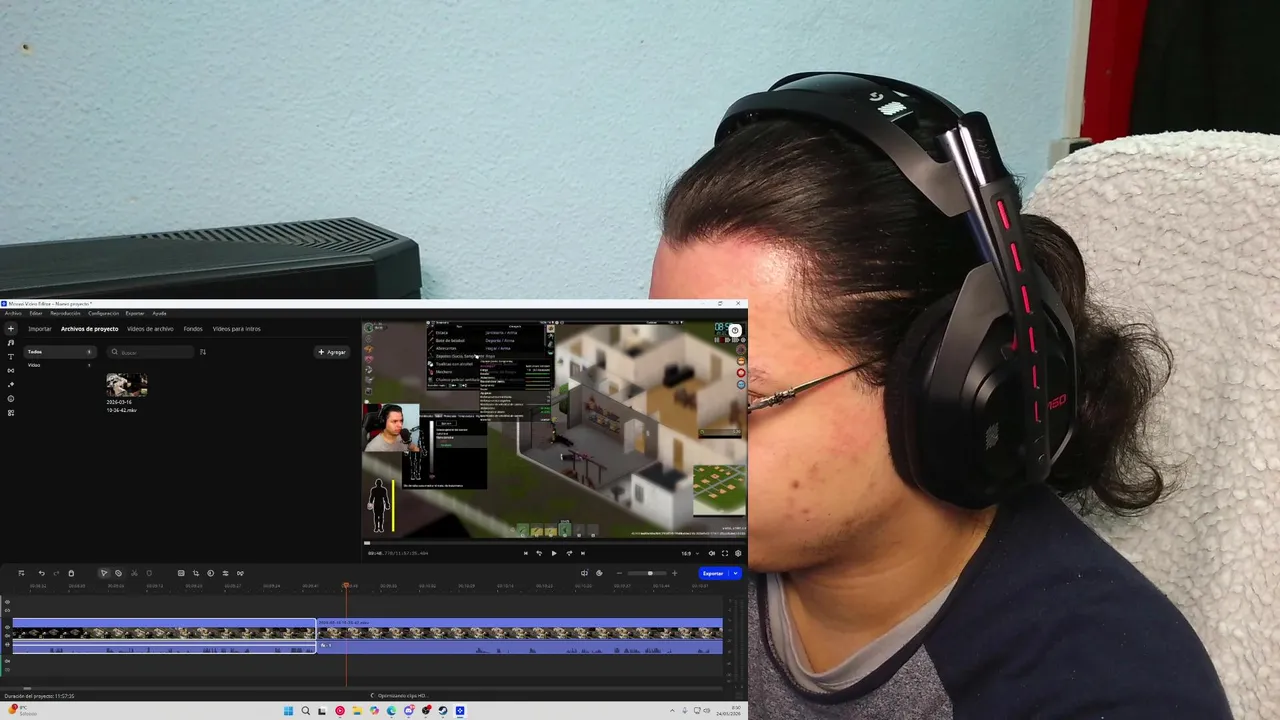Screen dimensions: 1280x720
Task: Open Windows Start button on taskbar
Action: [x=288, y=711]
